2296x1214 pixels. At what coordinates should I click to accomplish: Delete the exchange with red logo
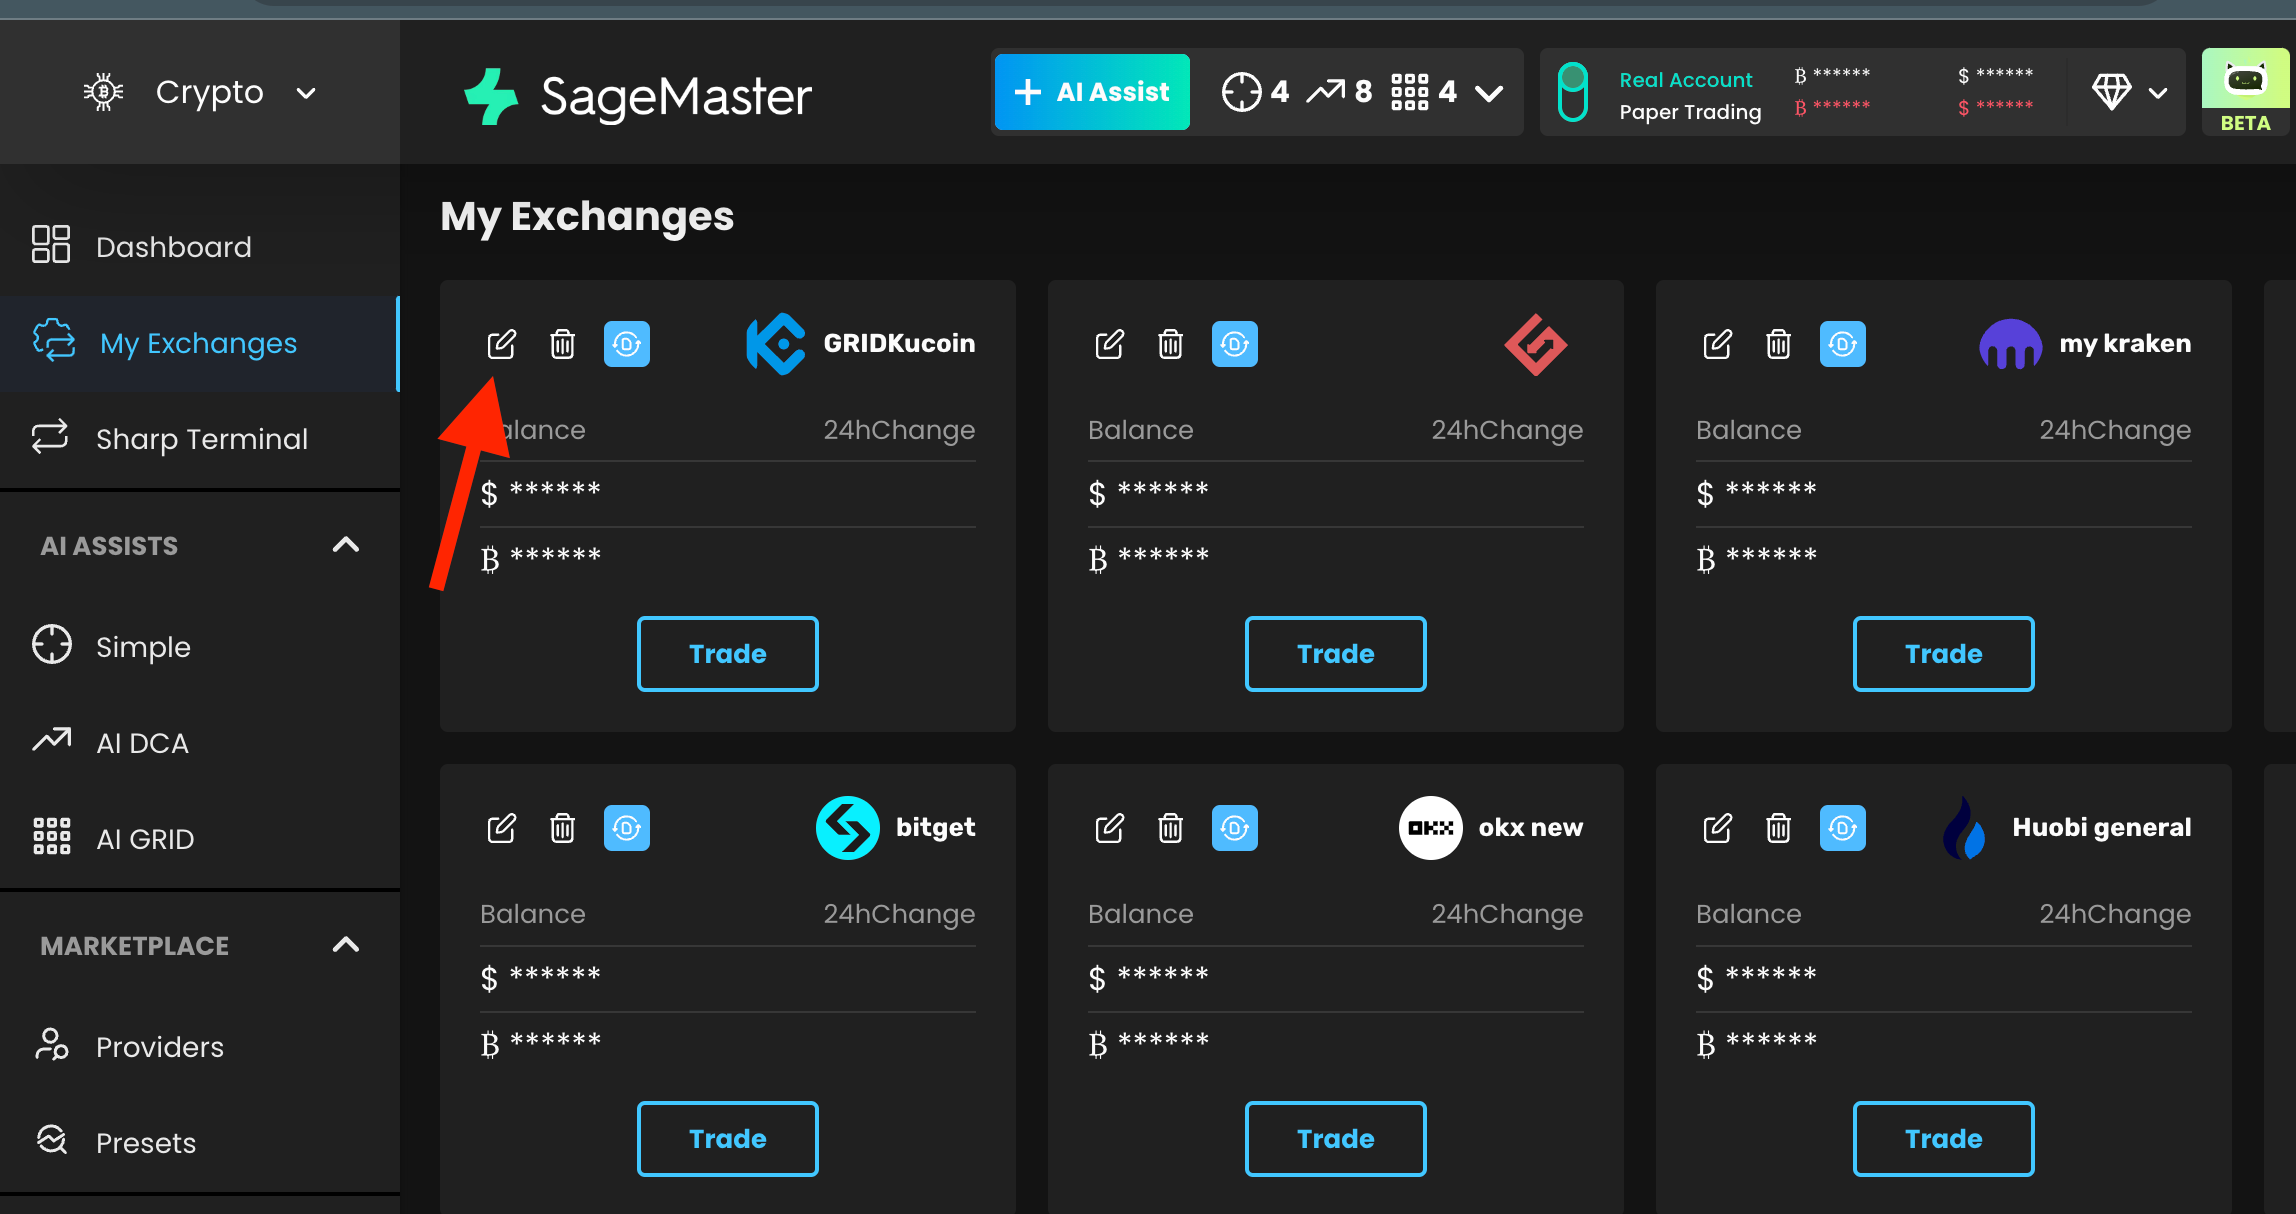pyautogui.click(x=1171, y=344)
